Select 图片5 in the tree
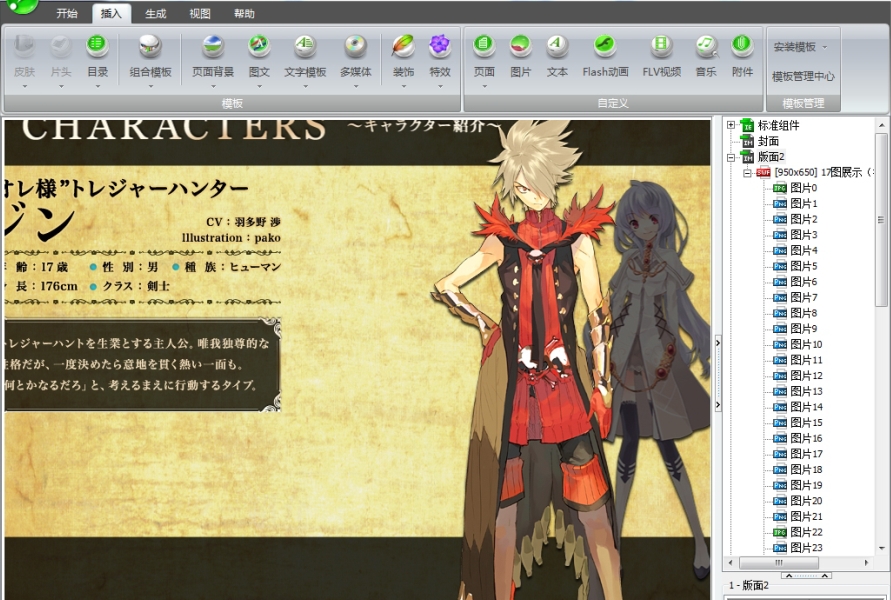Viewport: 891px width, 600px height. (804, 266)
